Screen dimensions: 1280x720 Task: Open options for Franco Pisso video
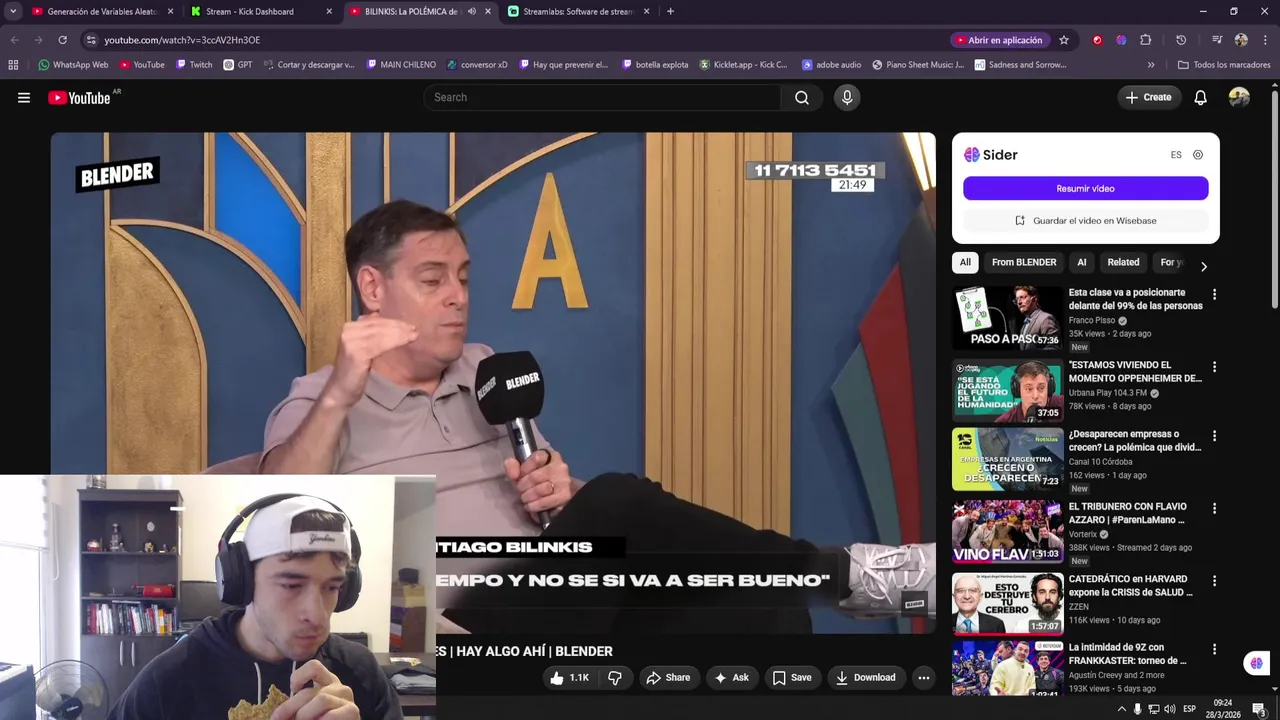[1214, 295]
